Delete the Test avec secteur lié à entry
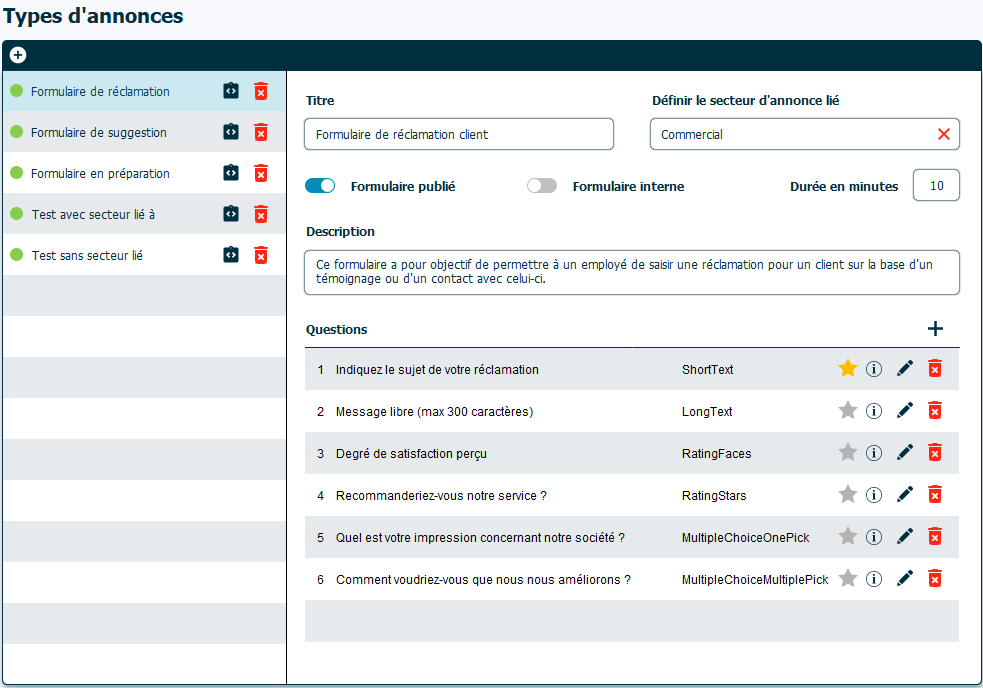The width and height of the screenshot is (983, 688). point(261,214)
